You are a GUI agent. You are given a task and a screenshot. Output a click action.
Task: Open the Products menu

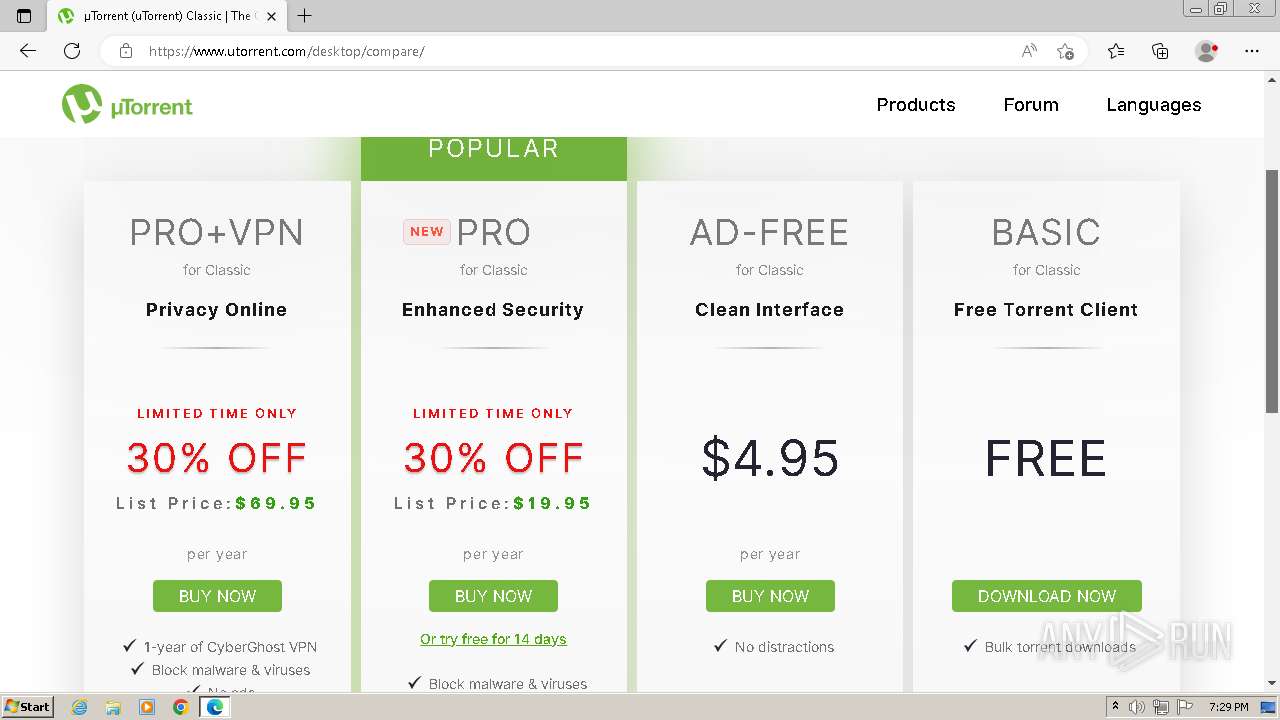pyautogui.click(x=915, y=105)
